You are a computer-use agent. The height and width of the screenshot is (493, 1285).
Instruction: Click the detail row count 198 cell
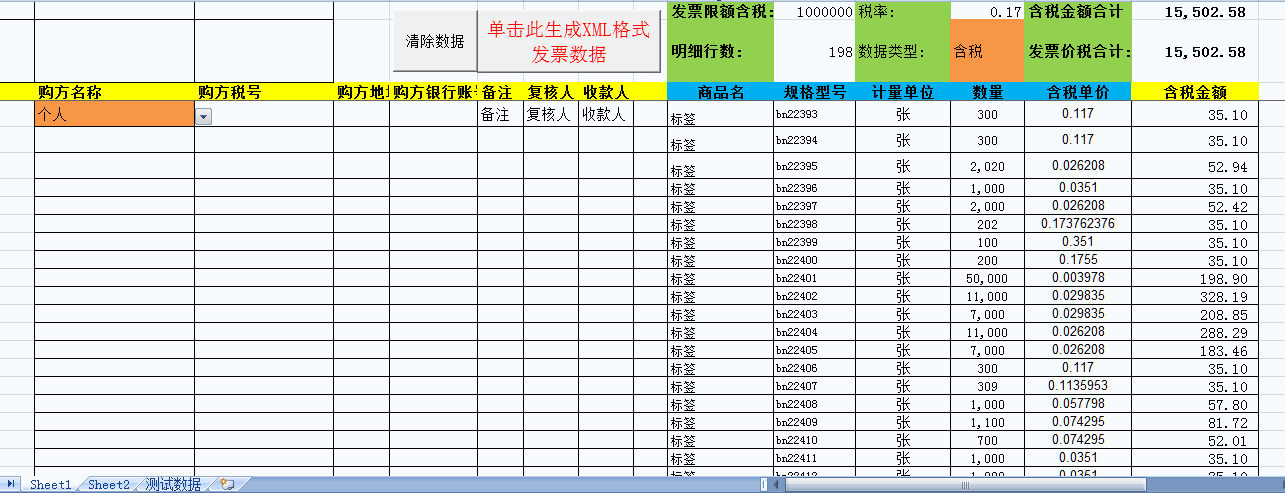(x=814, y=52)
